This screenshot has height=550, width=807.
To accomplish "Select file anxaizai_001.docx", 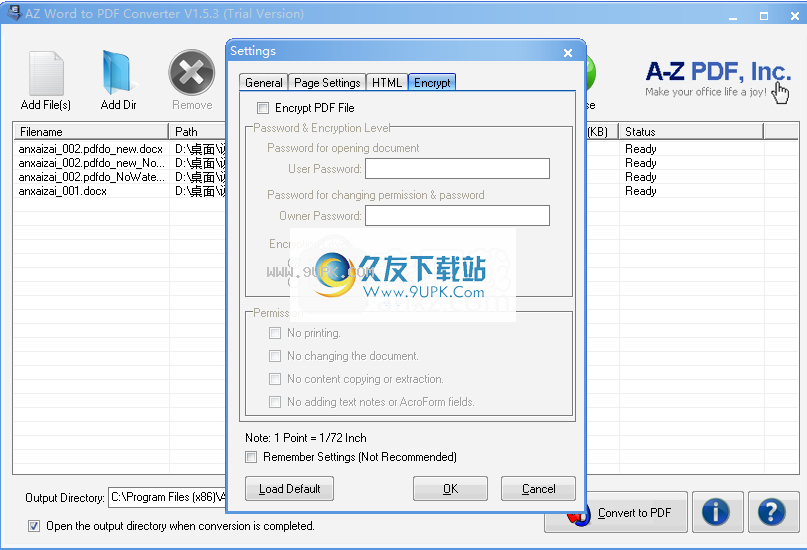I will tap(63, 191).
